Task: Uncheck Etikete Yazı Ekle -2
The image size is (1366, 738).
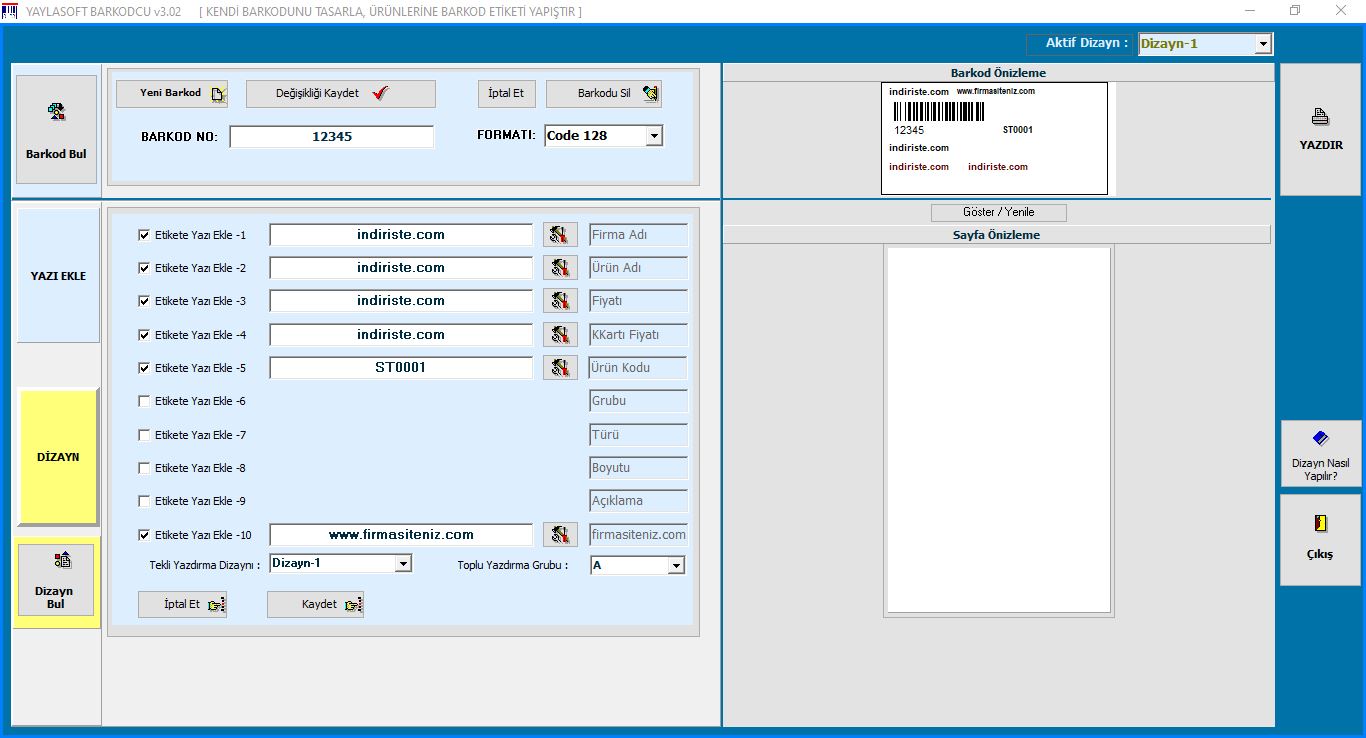Action: coord(144,268)
